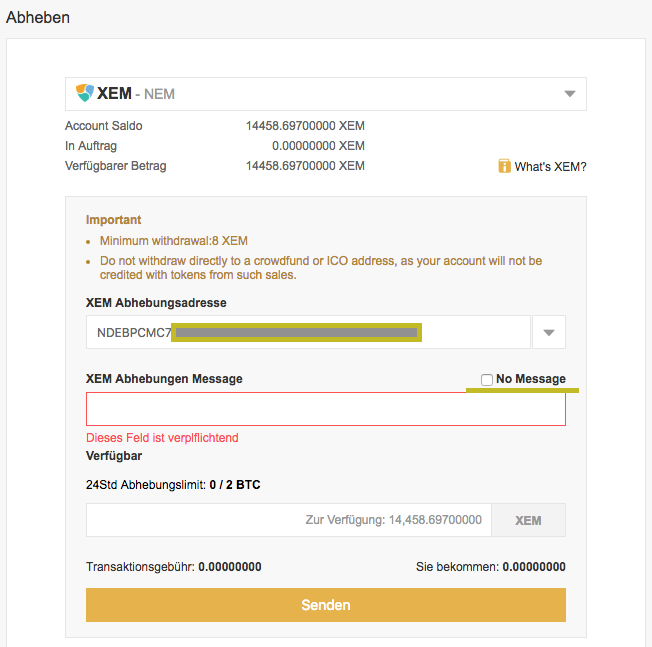This screenshot has height=647, width=652.
Task: Click the XEM coin logo icon
Action: tap(84, 93)
